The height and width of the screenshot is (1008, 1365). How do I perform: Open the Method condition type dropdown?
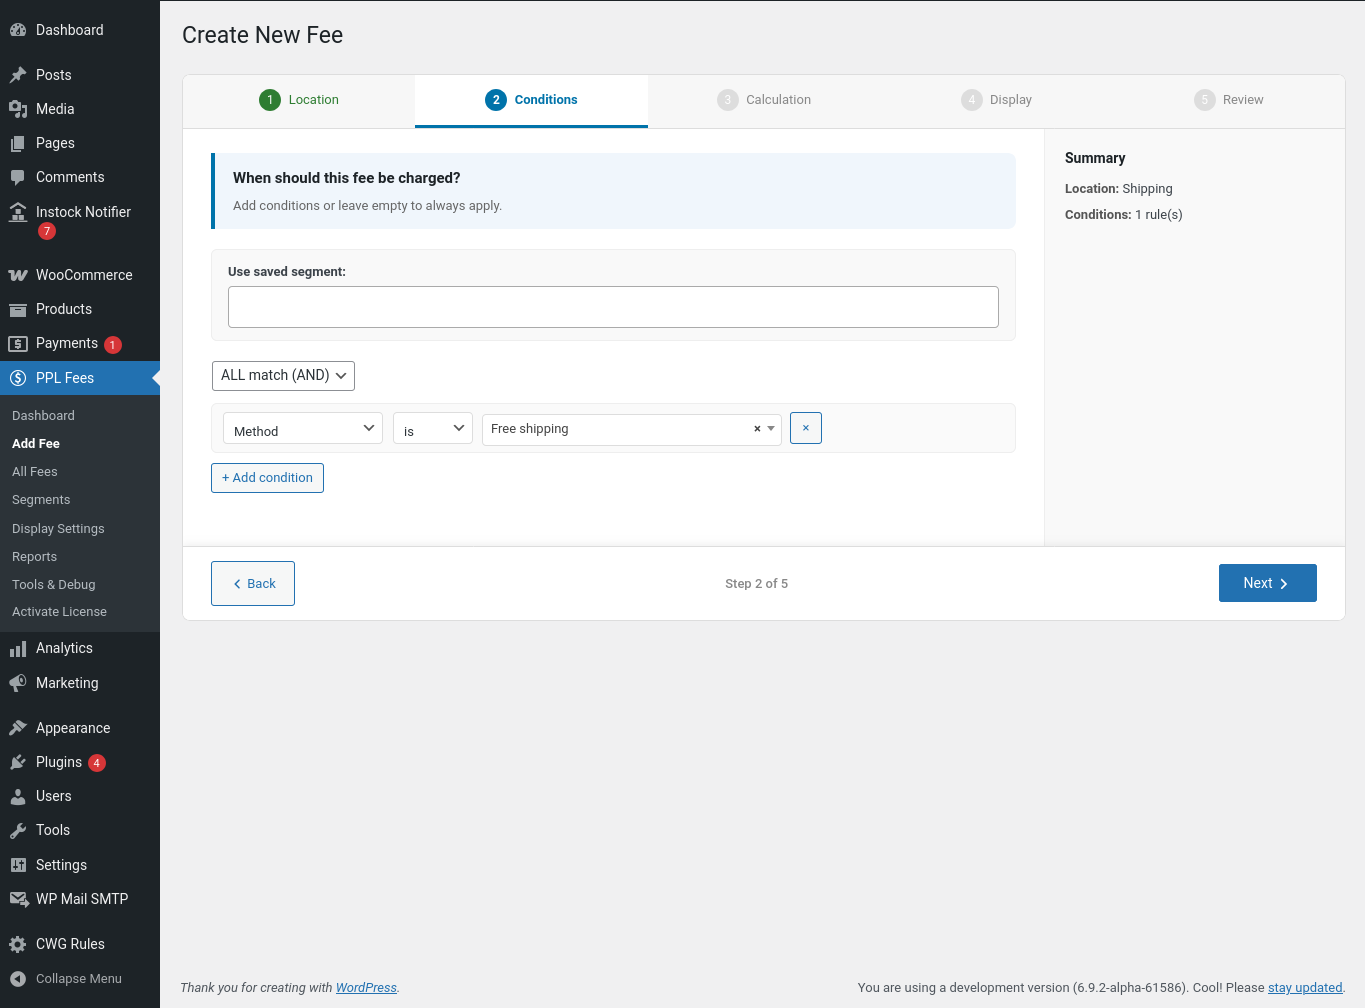coord(302,429)
